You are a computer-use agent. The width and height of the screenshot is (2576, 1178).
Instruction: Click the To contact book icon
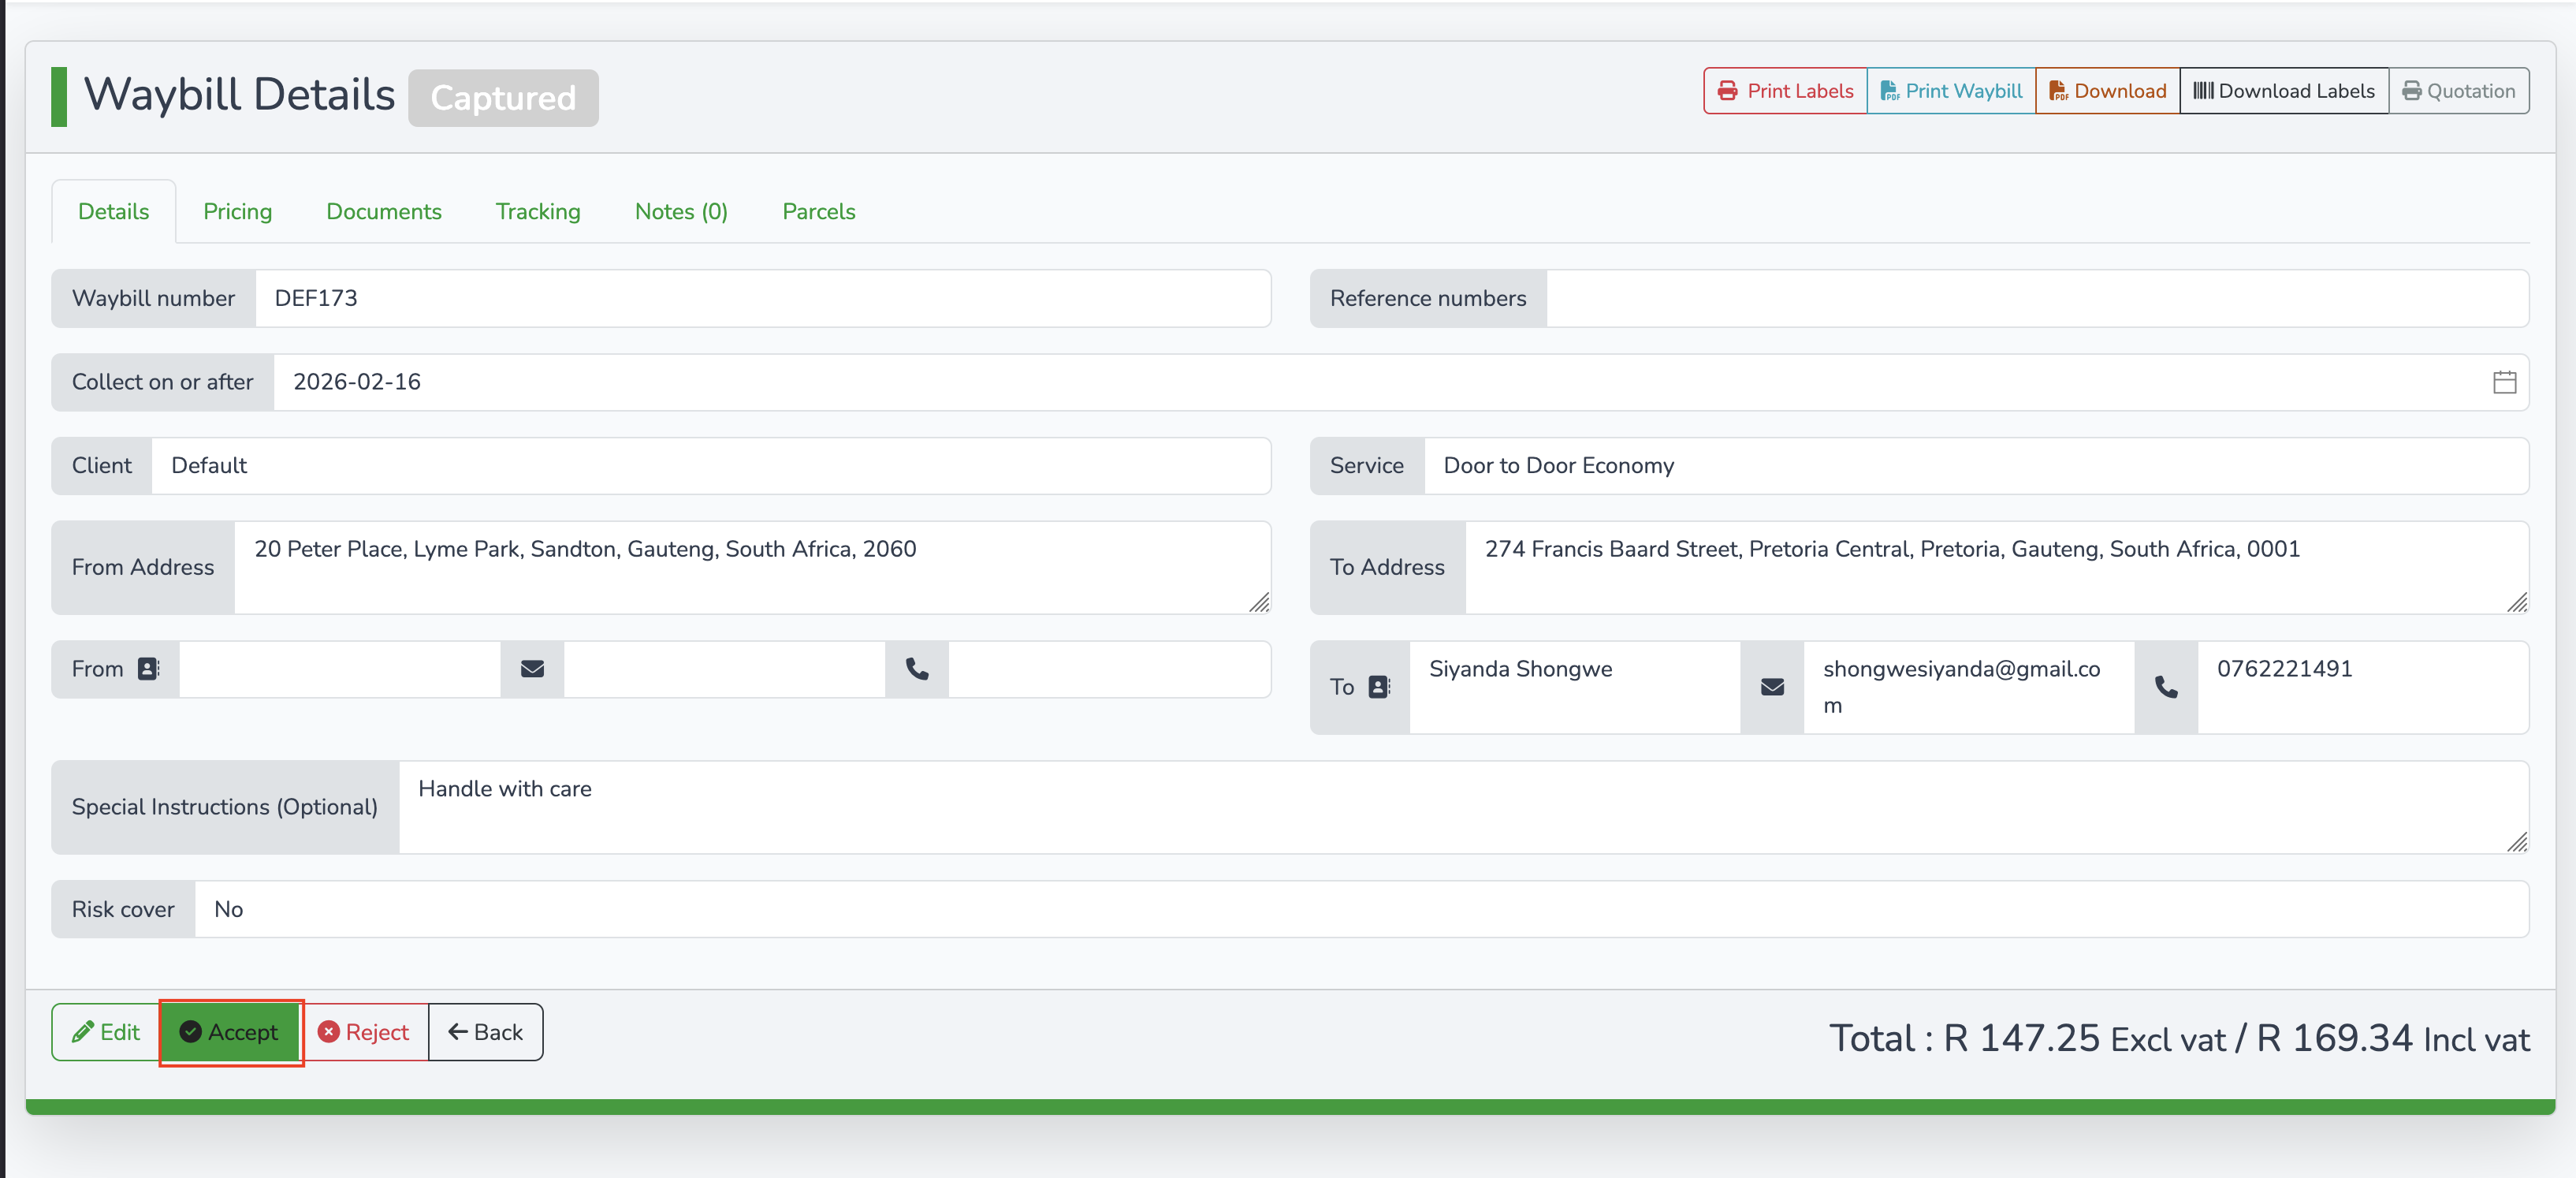click(x=1380, y=687)
